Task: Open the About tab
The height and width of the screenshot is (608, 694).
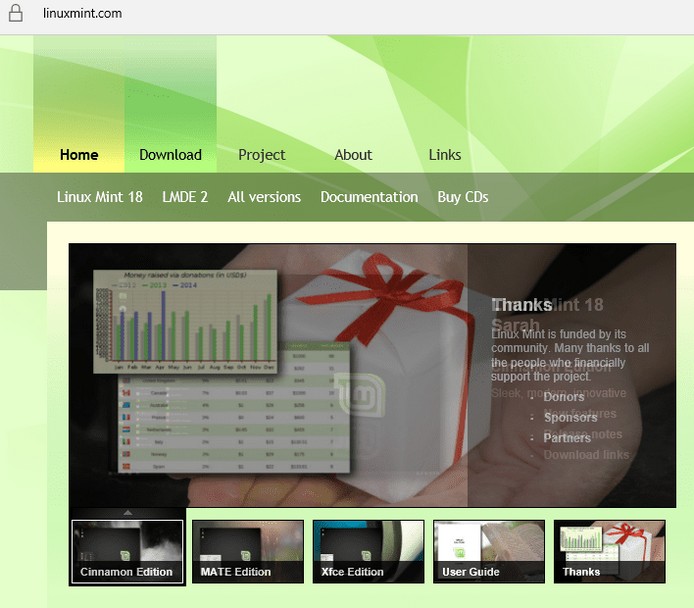Action: [x=353, y=155]
